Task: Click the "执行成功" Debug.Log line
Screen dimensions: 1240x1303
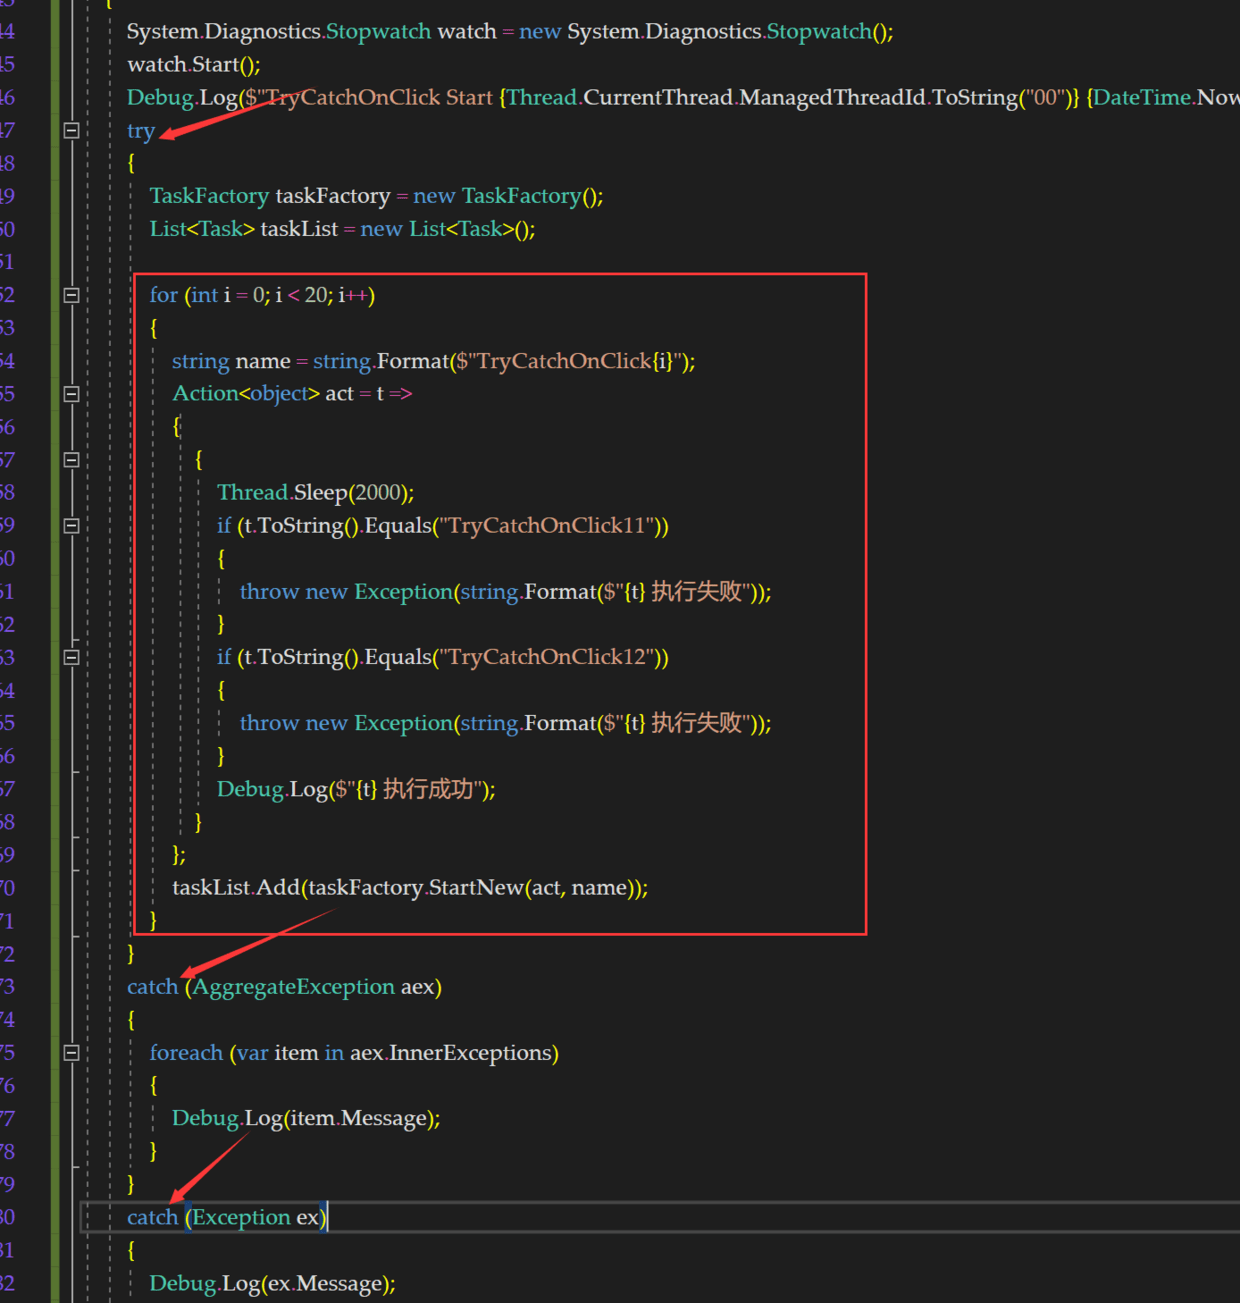Action: tap(356, 789)
